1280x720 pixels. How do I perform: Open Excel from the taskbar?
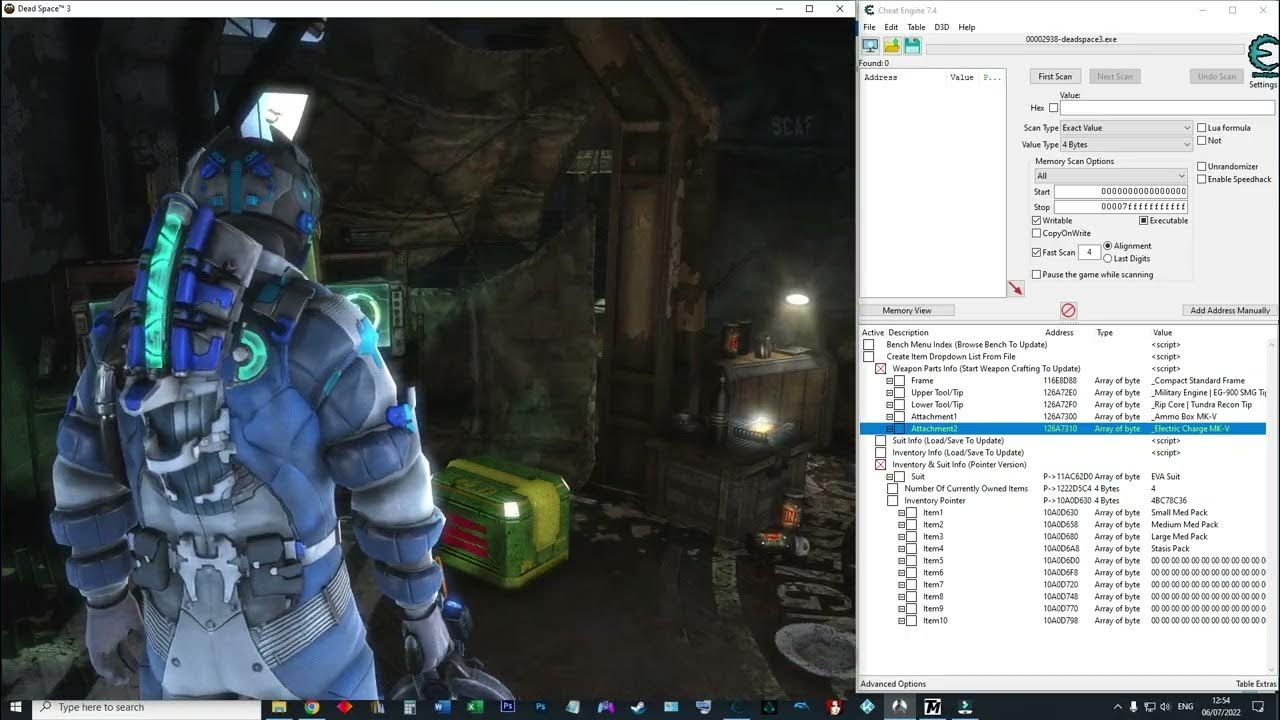(475, 707)
